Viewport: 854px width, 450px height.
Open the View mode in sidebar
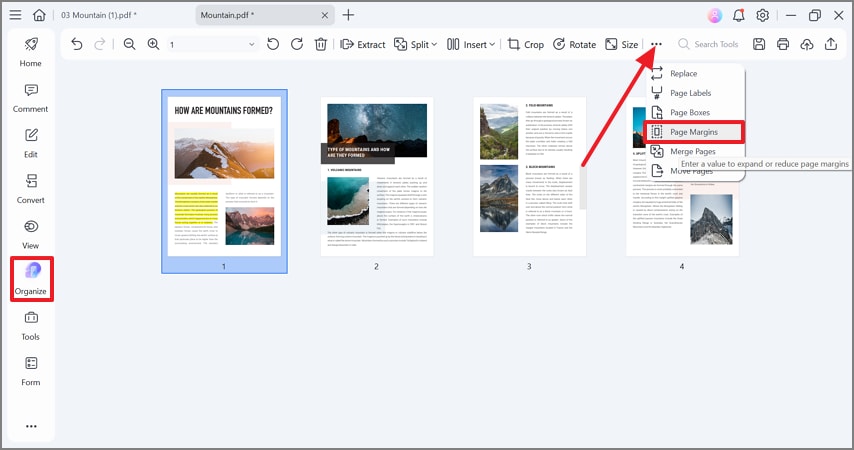coord(30,235)
